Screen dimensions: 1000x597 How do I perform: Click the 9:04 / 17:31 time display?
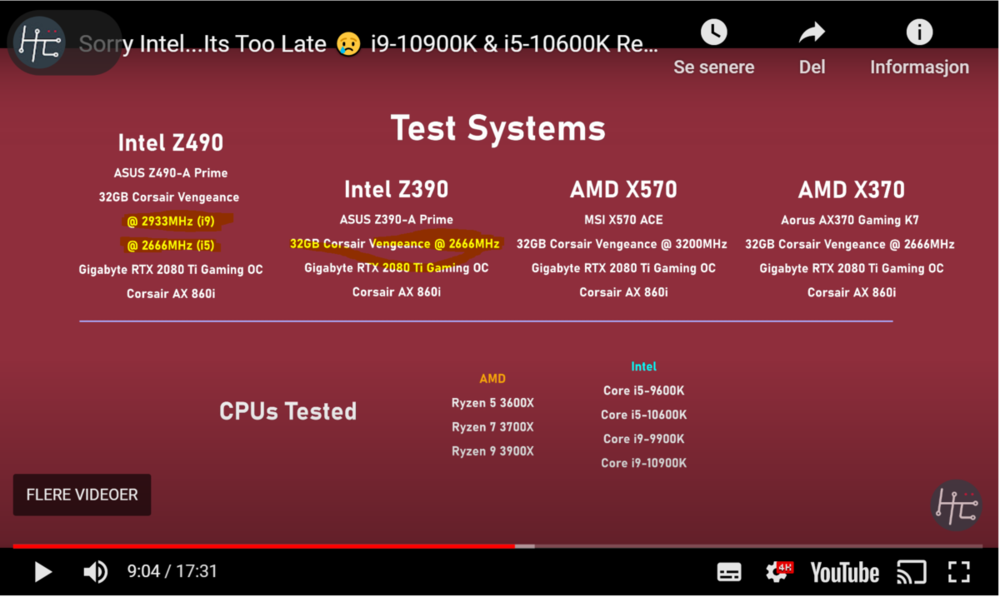coord(172,571)
